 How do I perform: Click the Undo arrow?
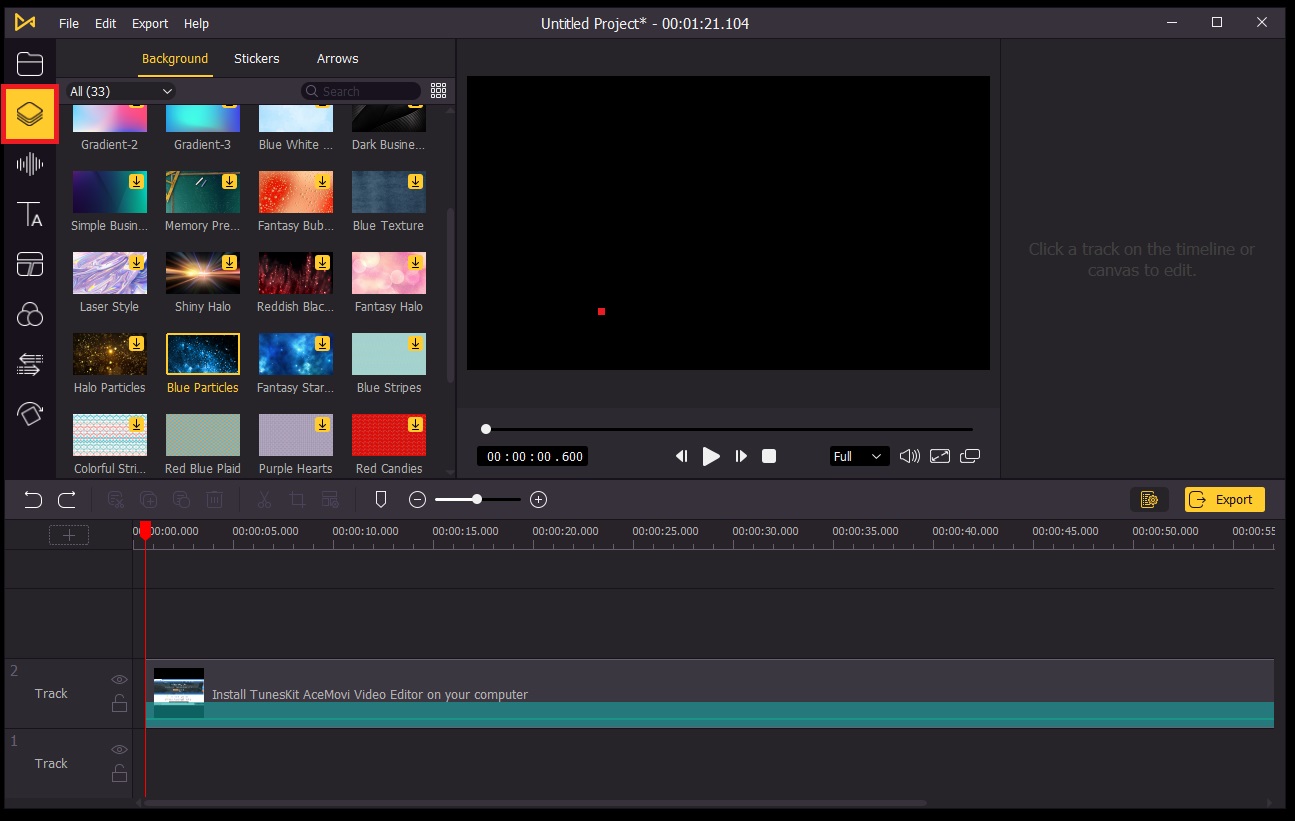point(31,499)
